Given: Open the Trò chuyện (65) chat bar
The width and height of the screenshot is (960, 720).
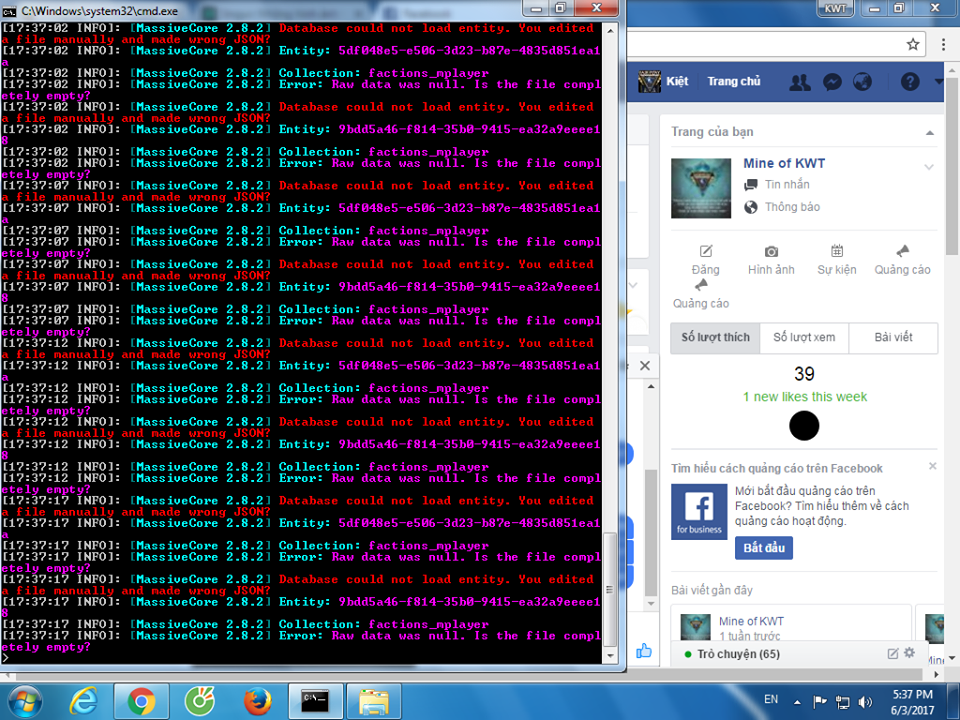Looking at the screenshot, I should point(738,654).
